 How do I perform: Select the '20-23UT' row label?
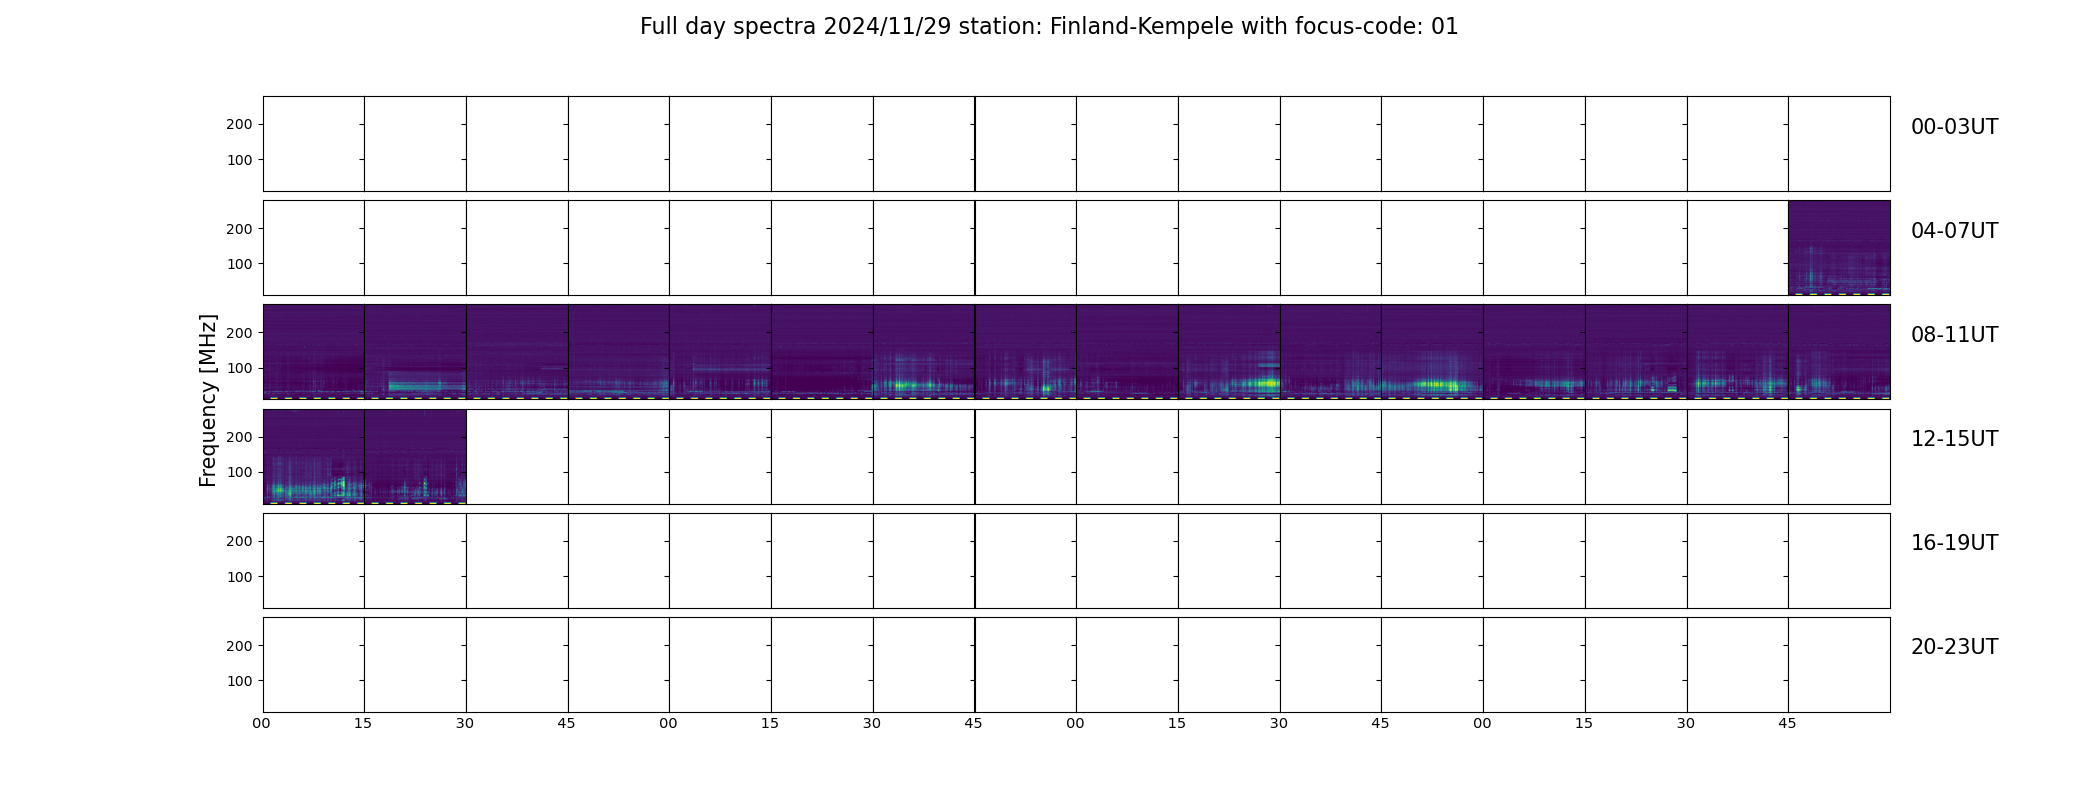click(1954, 647)
